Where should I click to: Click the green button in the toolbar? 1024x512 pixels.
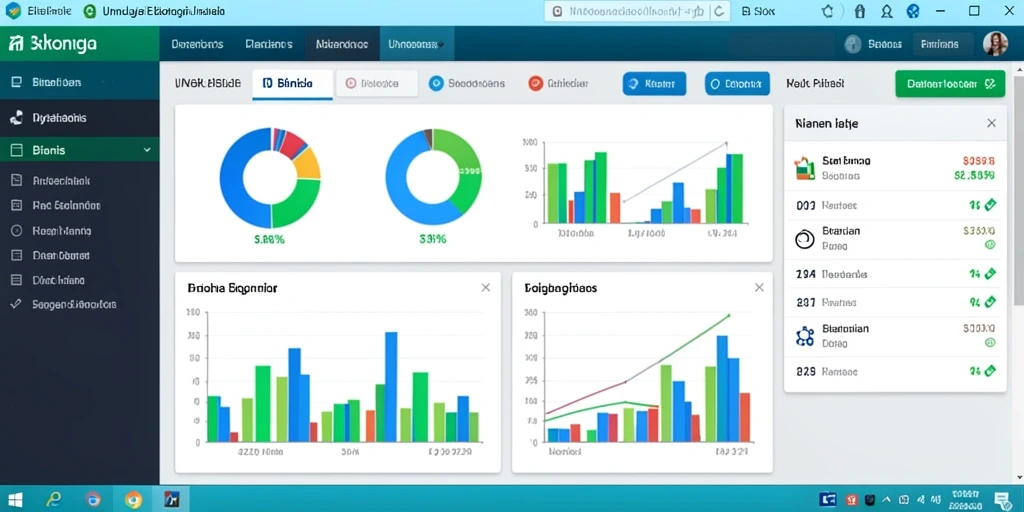tap(950, 84)
